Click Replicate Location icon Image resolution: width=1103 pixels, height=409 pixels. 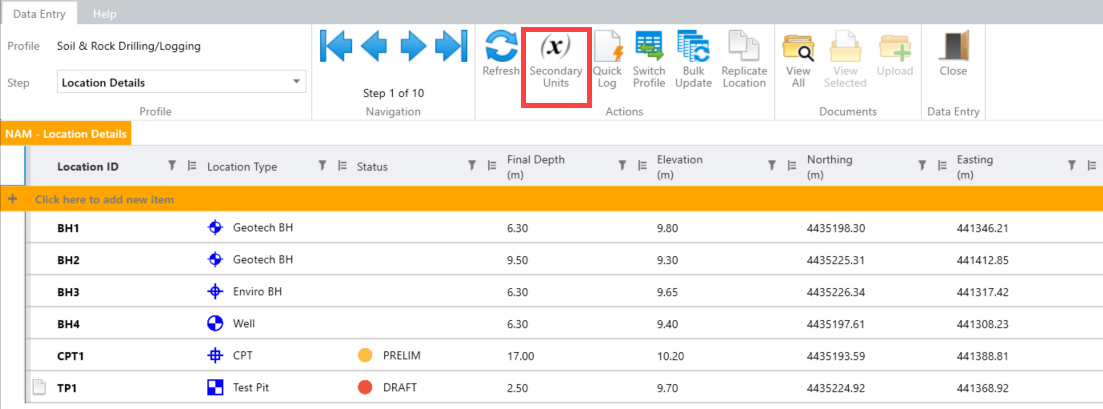[x=744, y=60]
